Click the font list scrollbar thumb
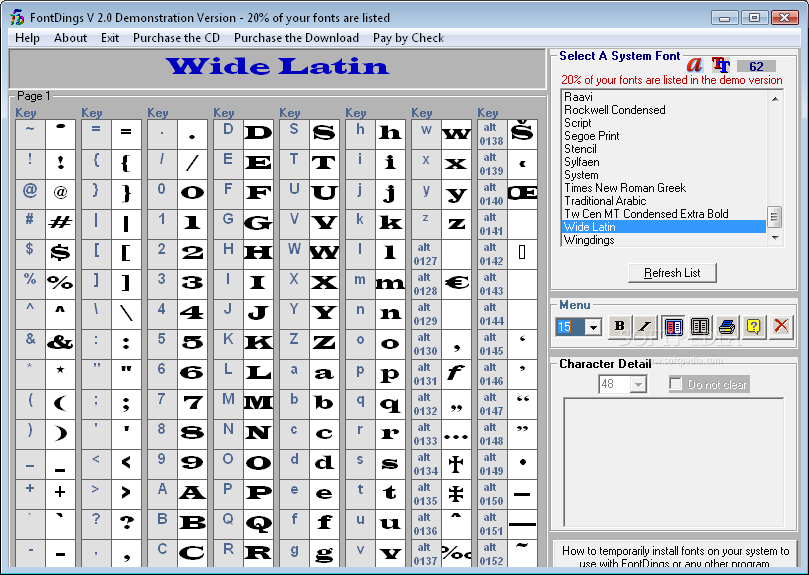The width and height of the screenshot is (809, 575). [775, 217]
